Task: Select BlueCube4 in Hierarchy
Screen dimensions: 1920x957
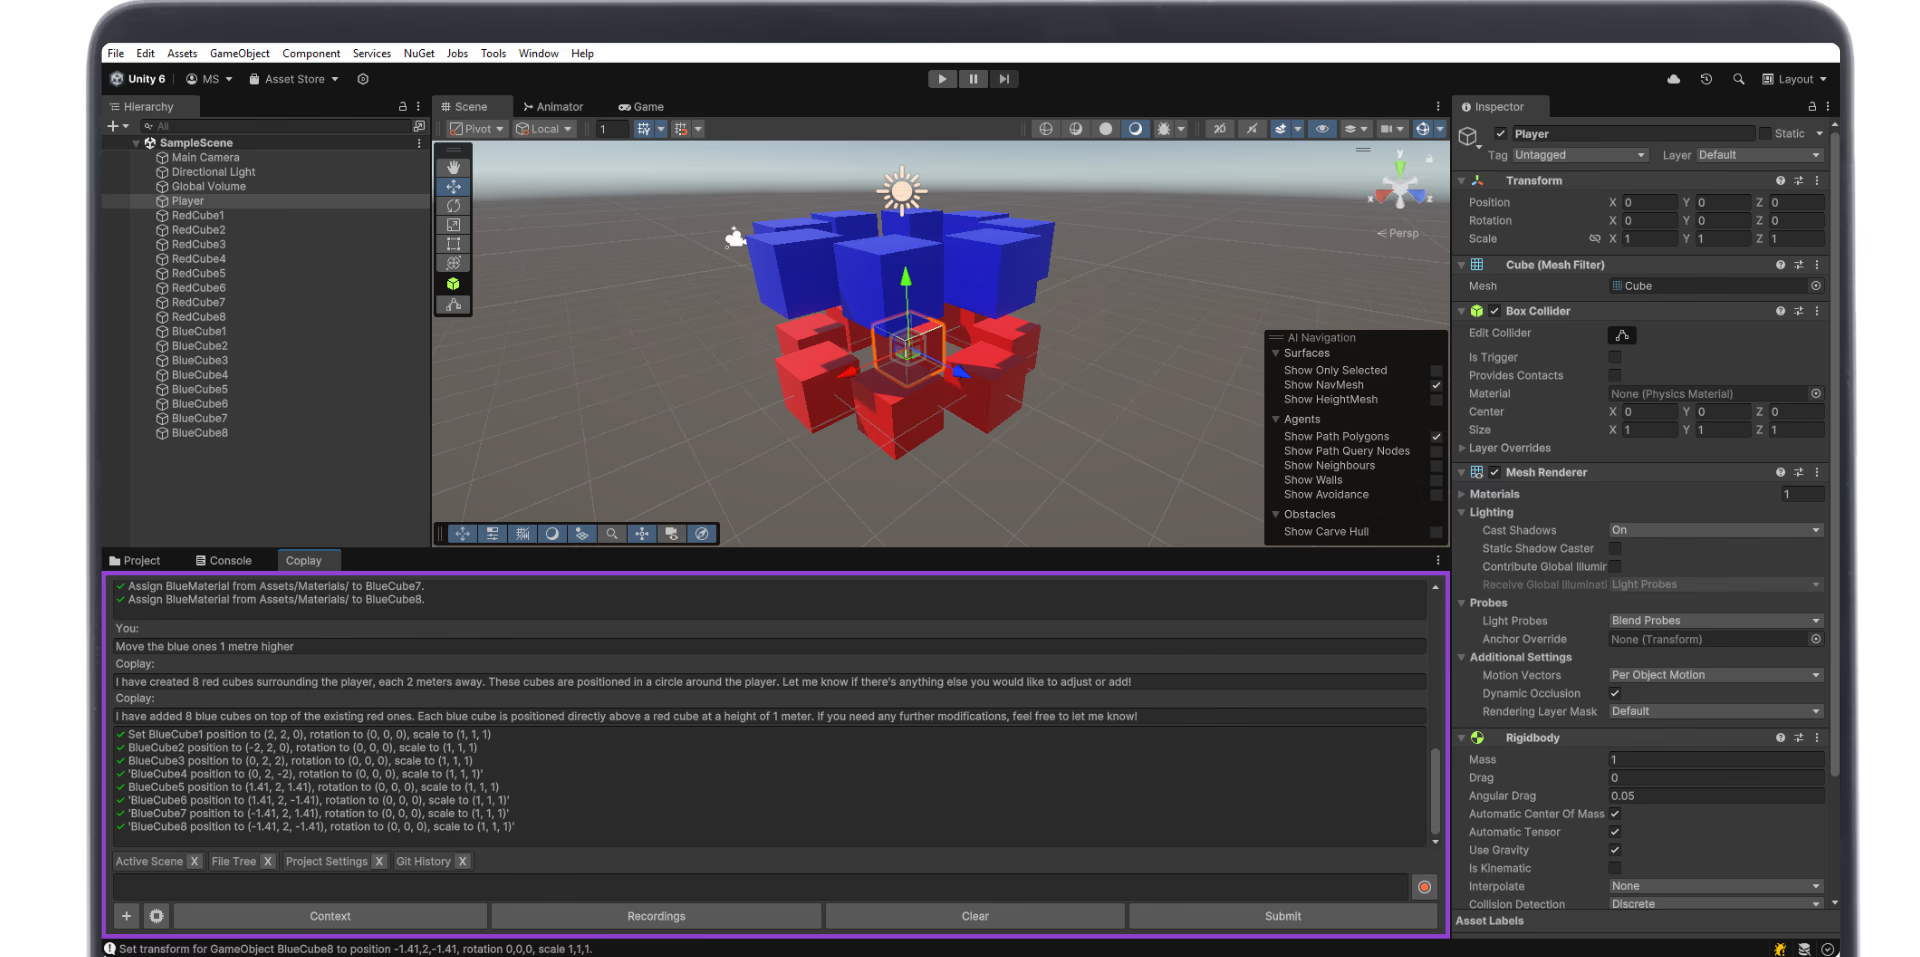Action: (199, 375)
